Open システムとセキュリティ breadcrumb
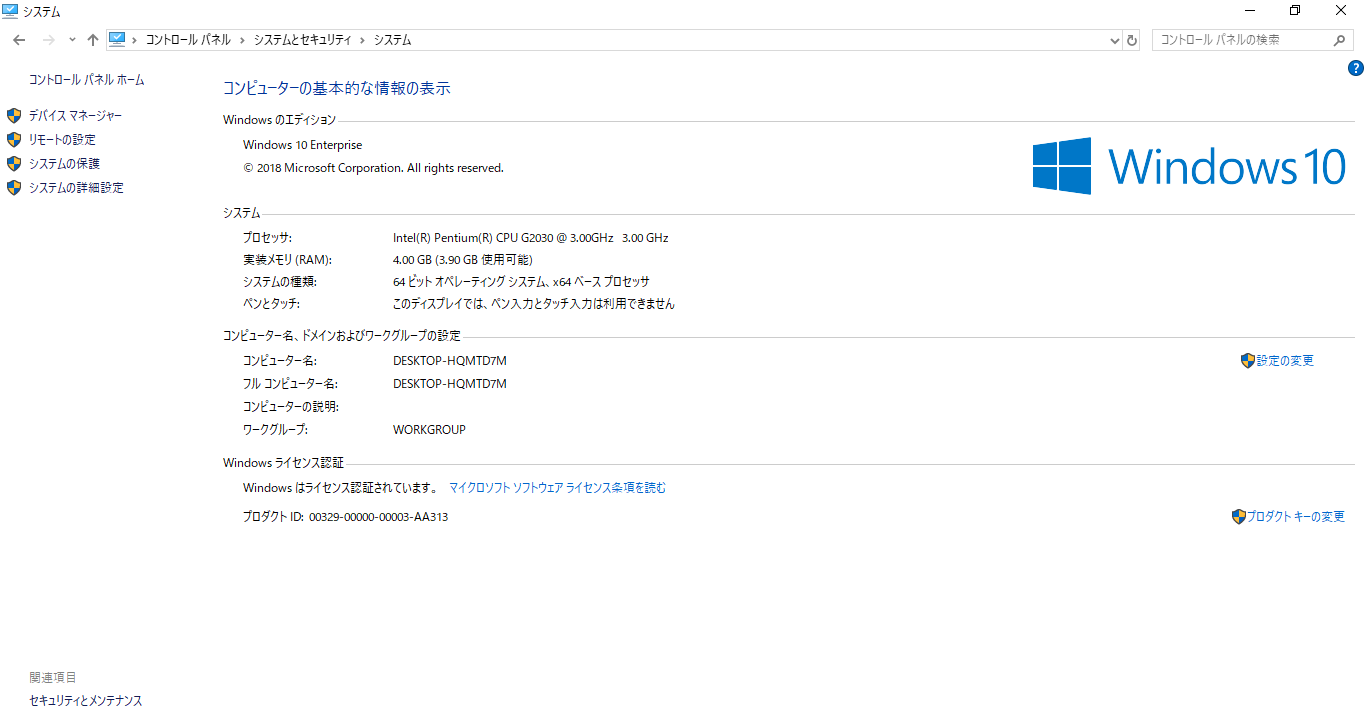Viewport: 1366px width, 728px height. pyautogui.click(x=302, y=40)
